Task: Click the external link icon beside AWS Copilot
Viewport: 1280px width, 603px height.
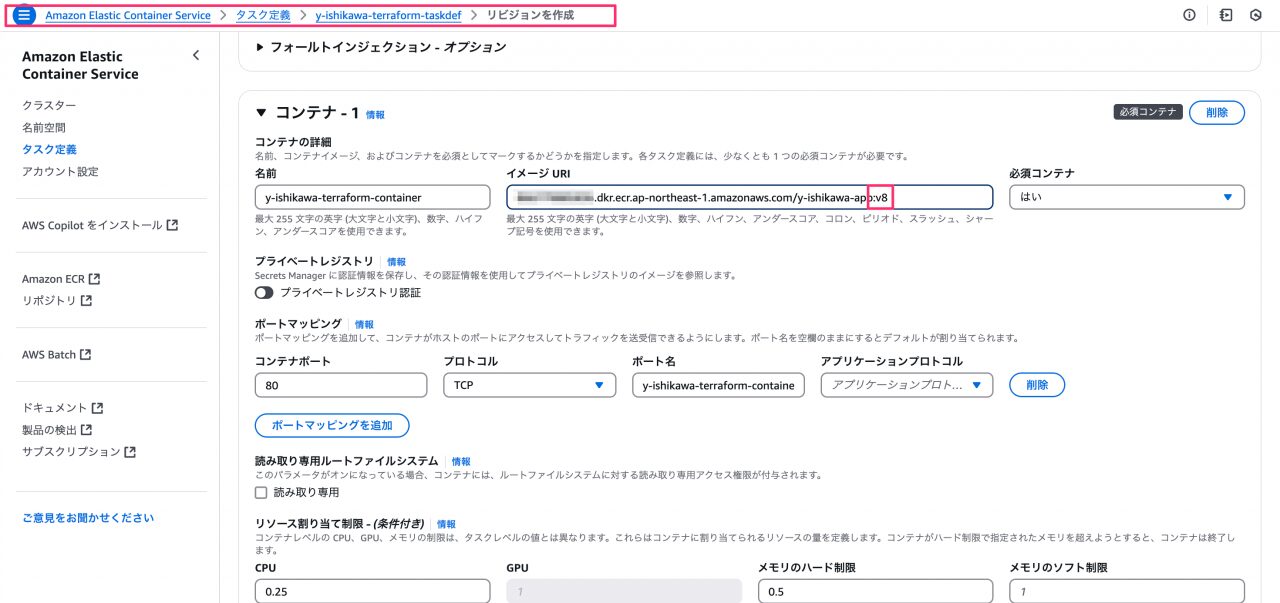Action: (x=172, y=225)
